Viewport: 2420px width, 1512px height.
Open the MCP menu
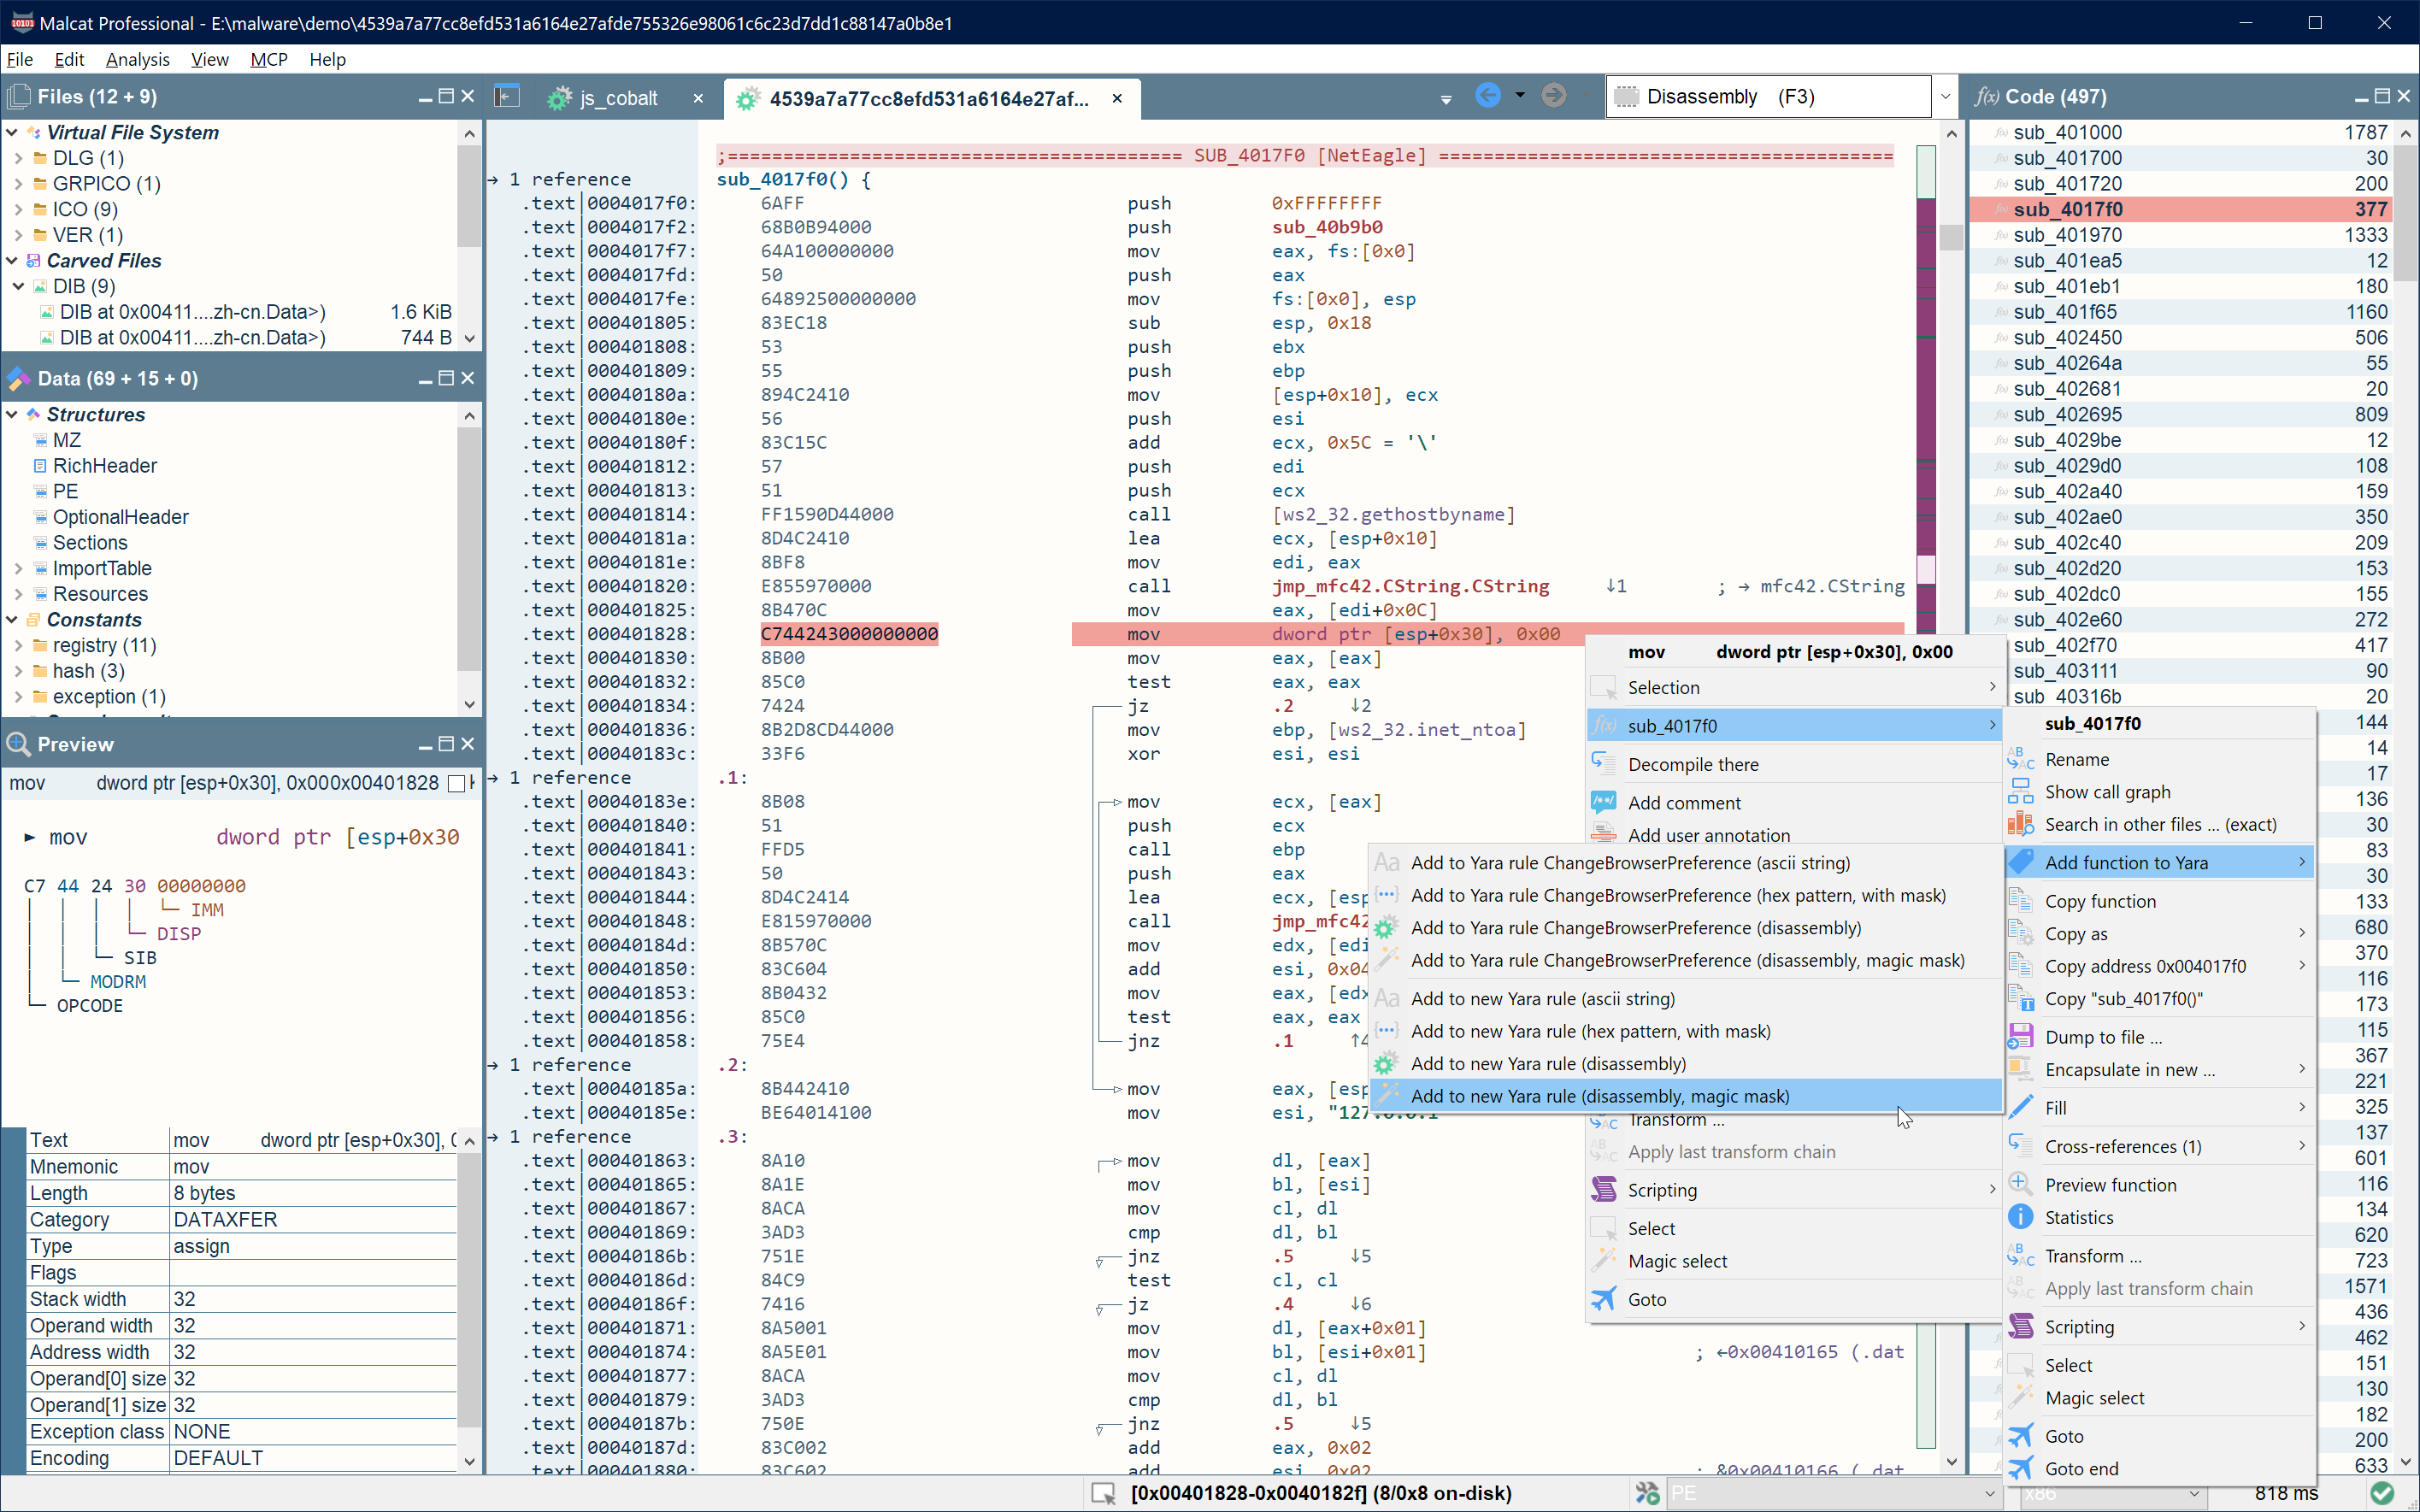pos(268,59)
